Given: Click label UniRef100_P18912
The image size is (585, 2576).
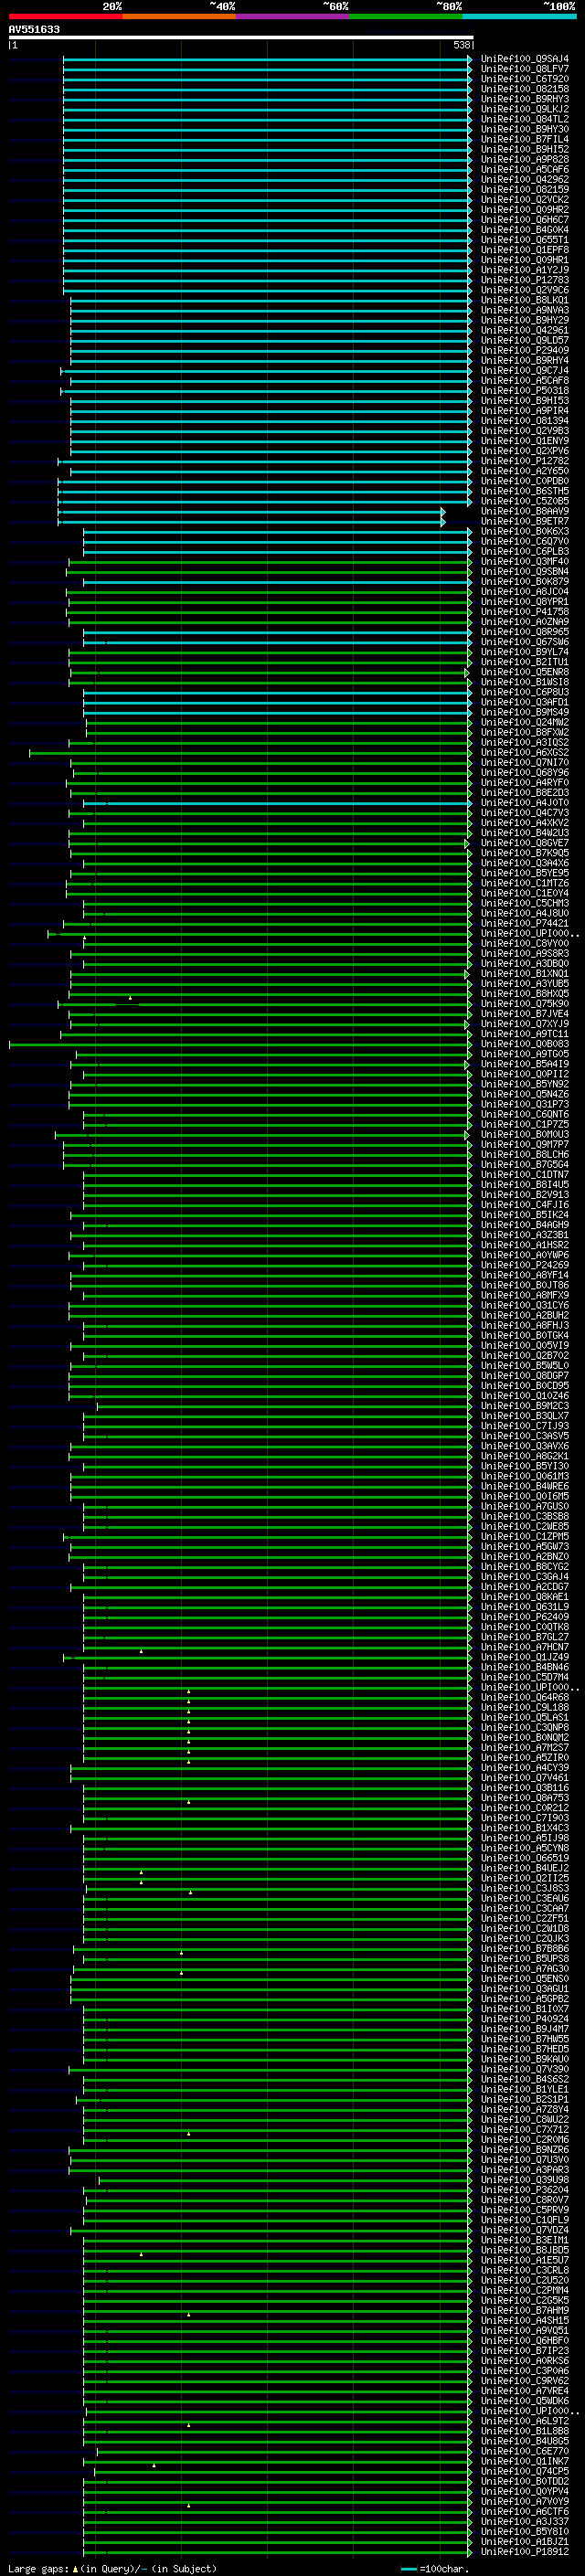Looking at the screenshot, I should [524, 2552].
